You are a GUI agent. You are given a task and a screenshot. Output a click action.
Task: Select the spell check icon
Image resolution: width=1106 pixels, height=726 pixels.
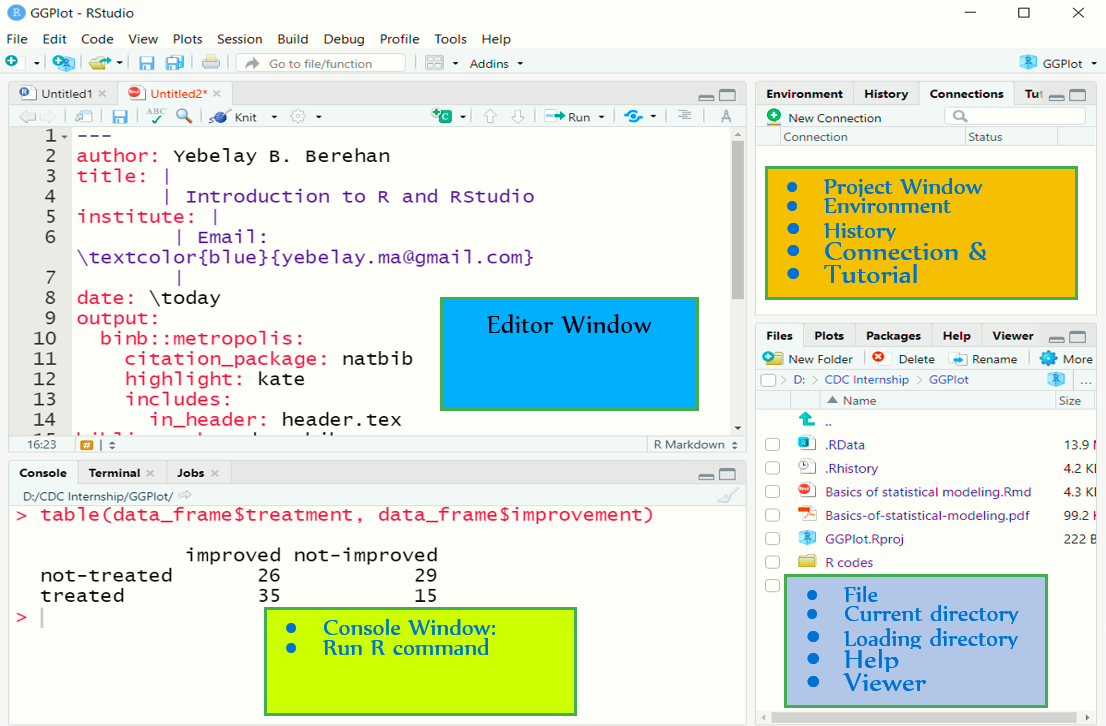(x=155, y=115)
